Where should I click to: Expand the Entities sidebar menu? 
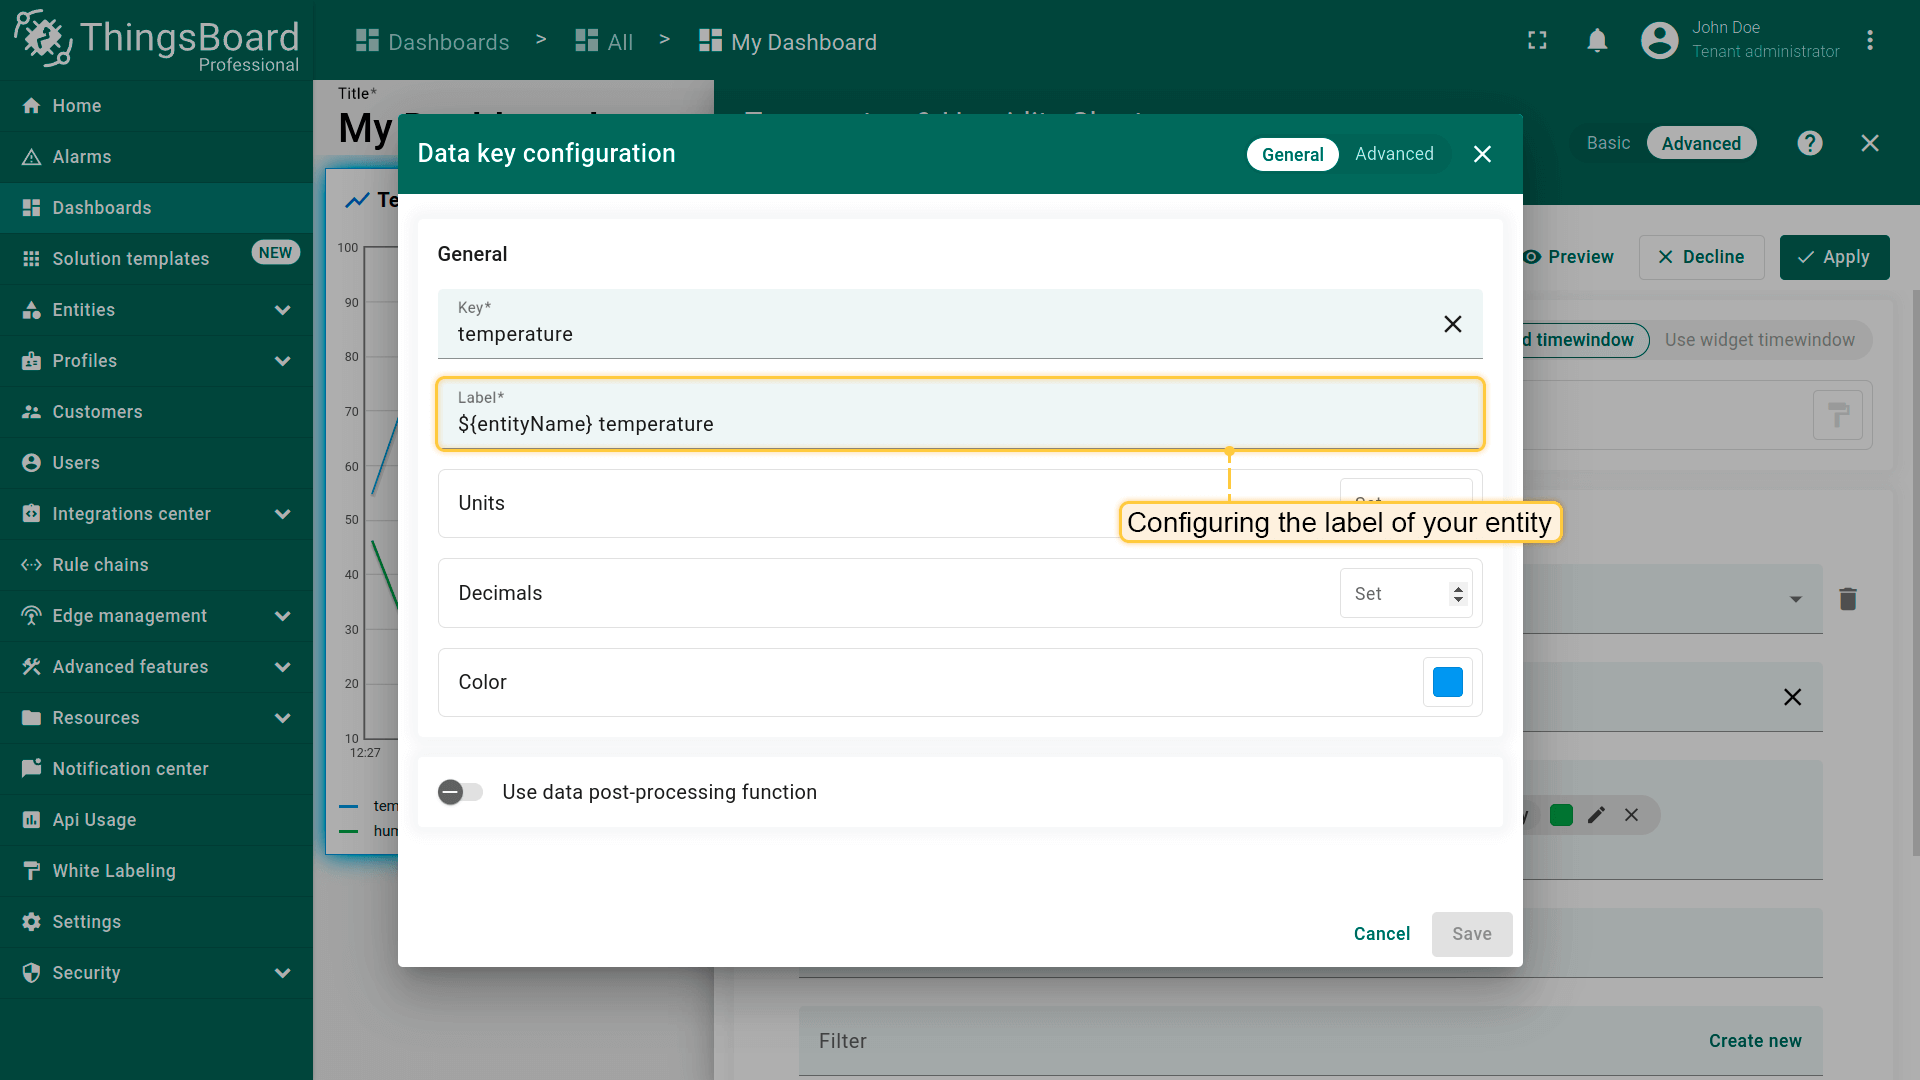coord(283,310)
